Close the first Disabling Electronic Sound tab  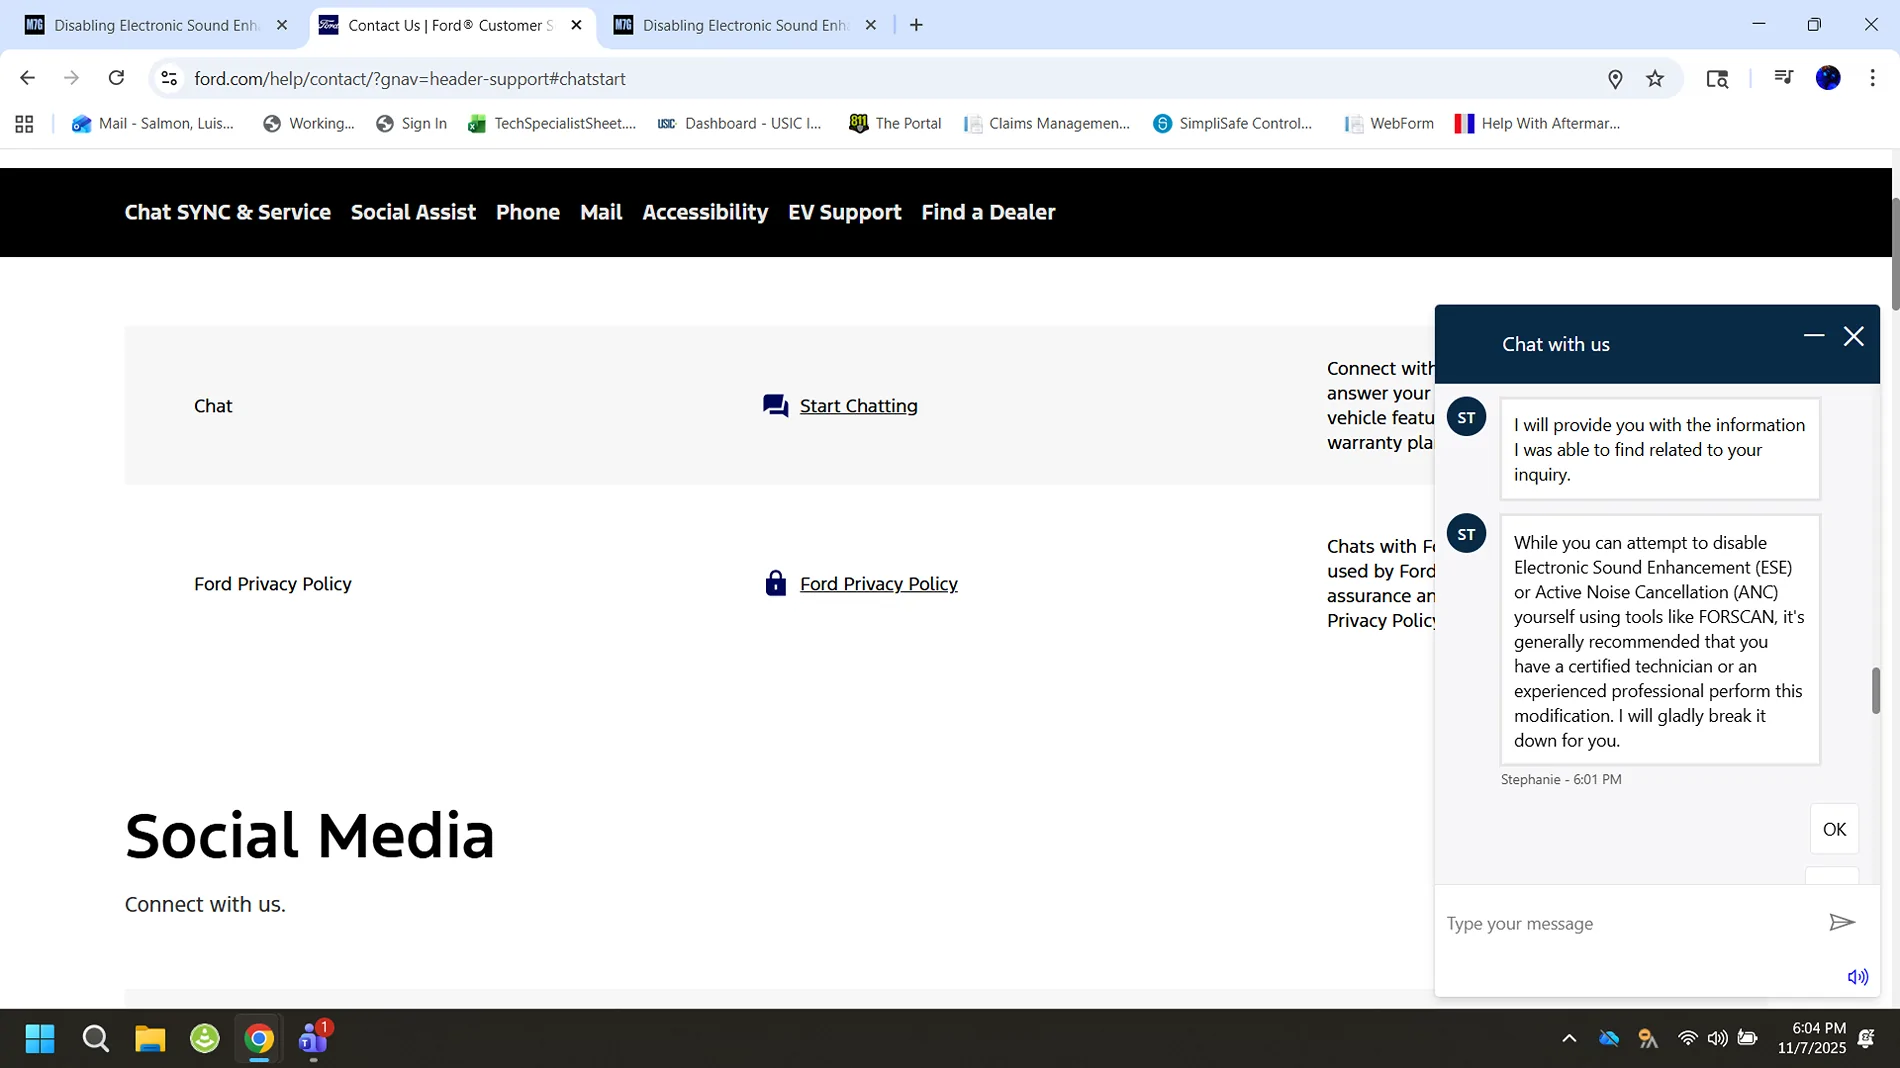click(x=282, y=25)
